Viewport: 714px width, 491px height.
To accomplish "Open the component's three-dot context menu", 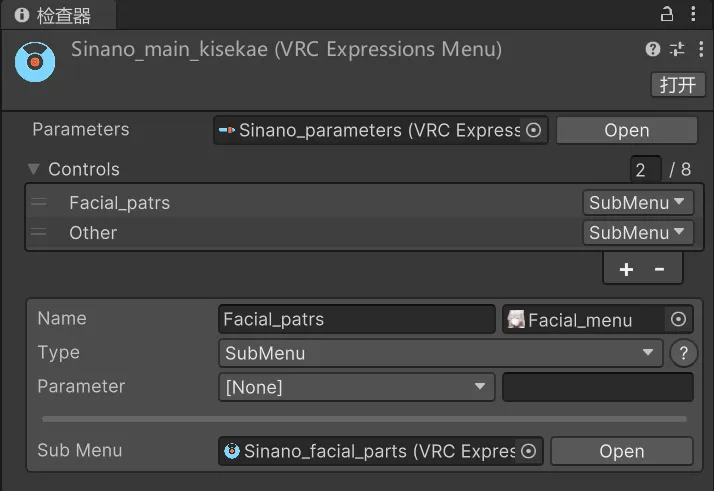I will 701,49.
